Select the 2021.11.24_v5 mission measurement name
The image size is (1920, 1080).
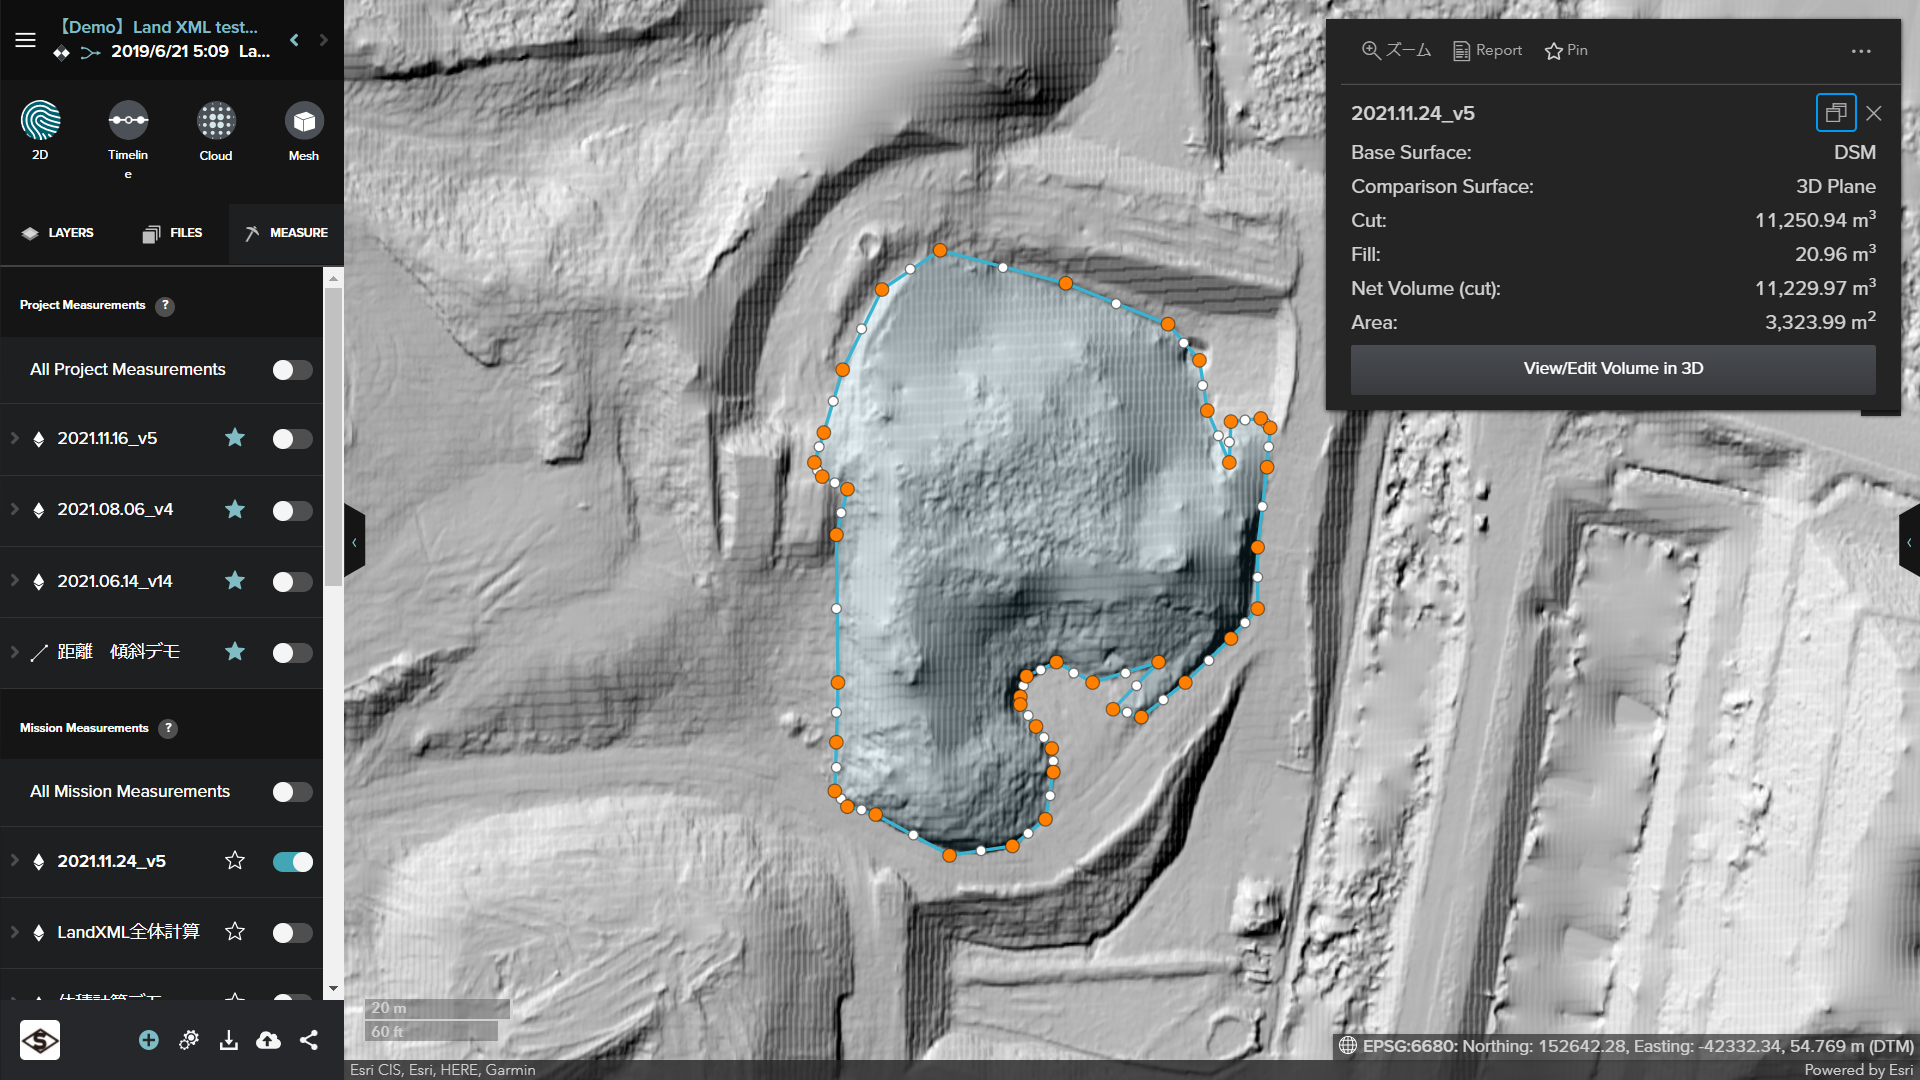tap(111, 861)
